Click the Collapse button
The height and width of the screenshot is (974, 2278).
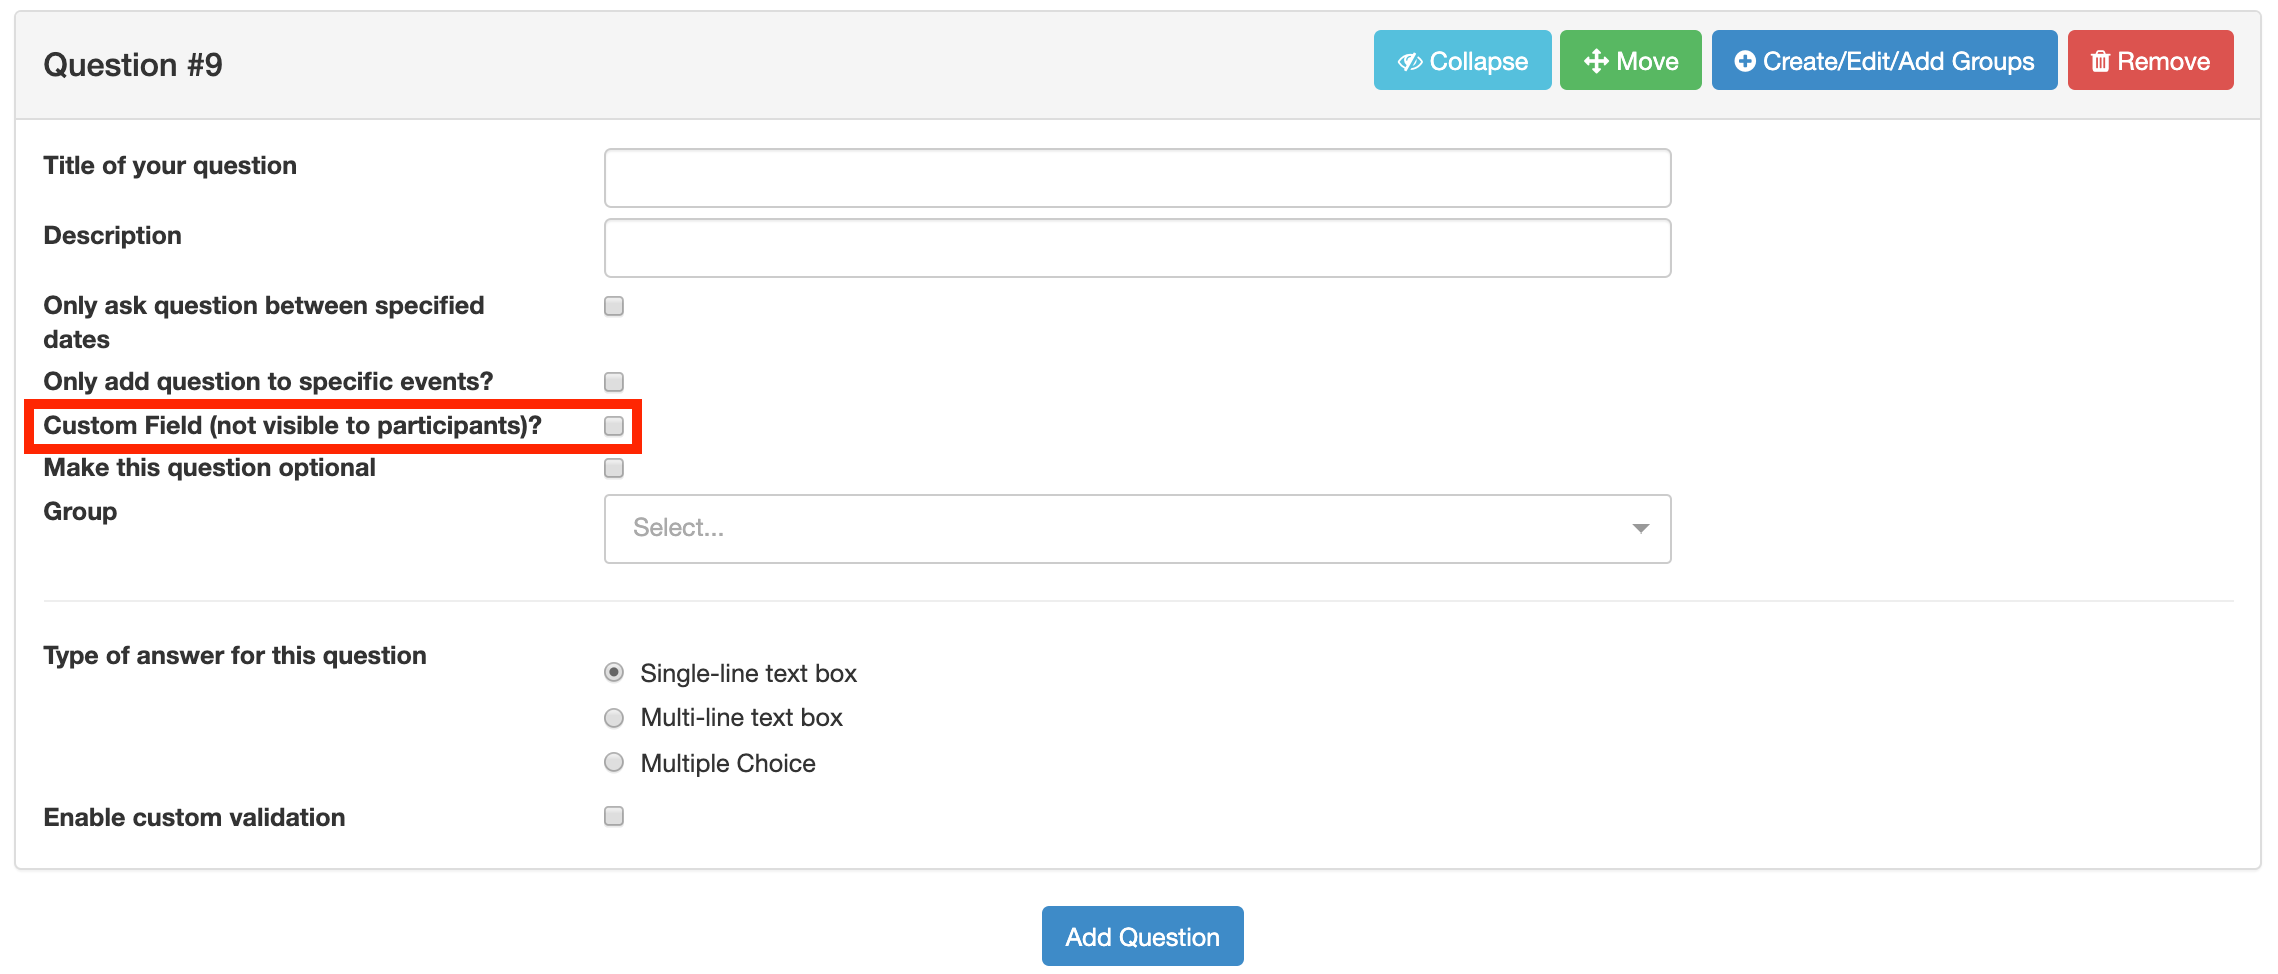pyautogui.click(x=1462, y=61)
